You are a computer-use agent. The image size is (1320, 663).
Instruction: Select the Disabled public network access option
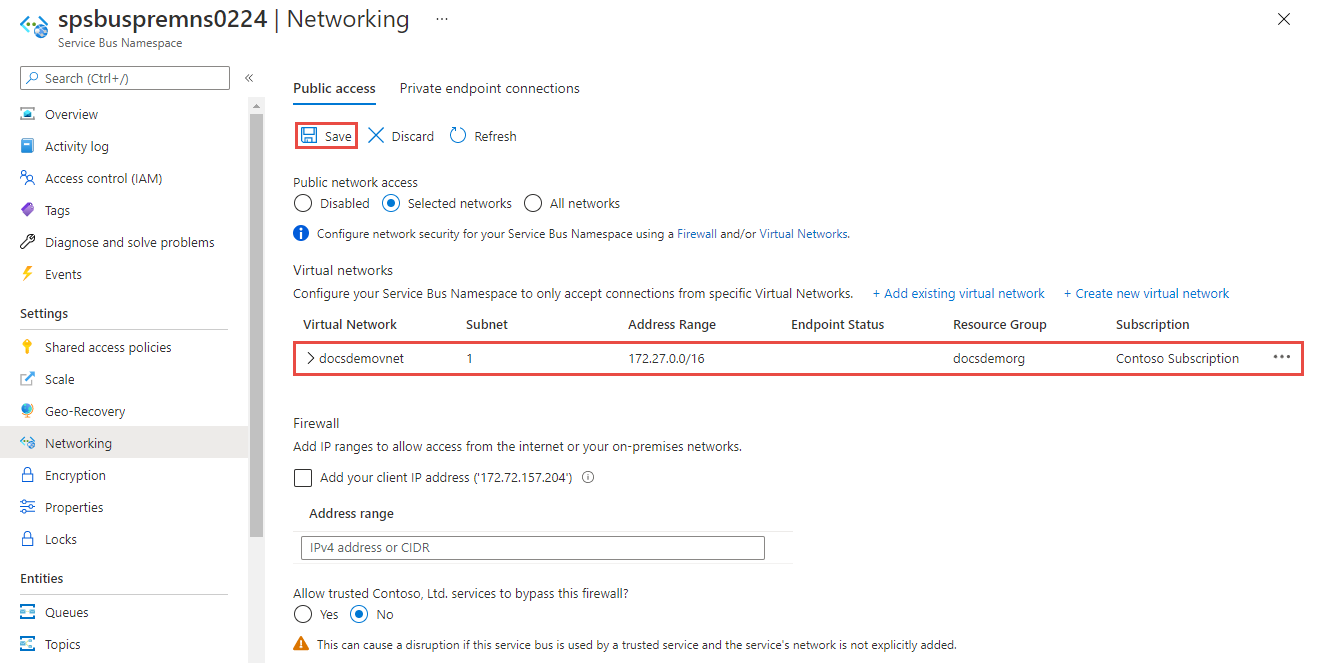click(x=303, y=203)
